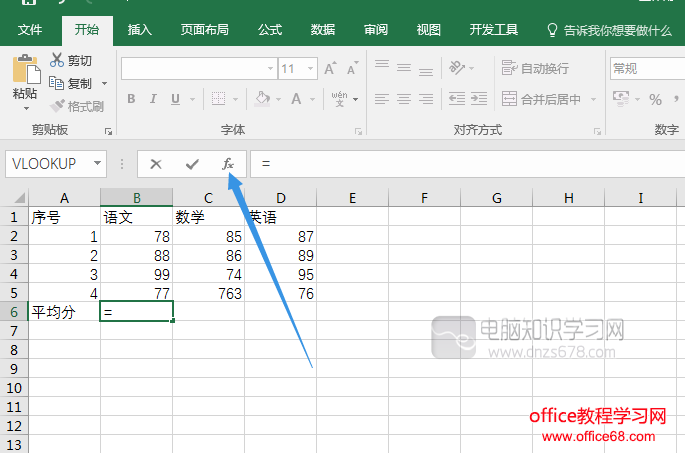Select Center alignment icon
Image resolution: width=685 pixels, height=453 pixels.
coord(404,99)
